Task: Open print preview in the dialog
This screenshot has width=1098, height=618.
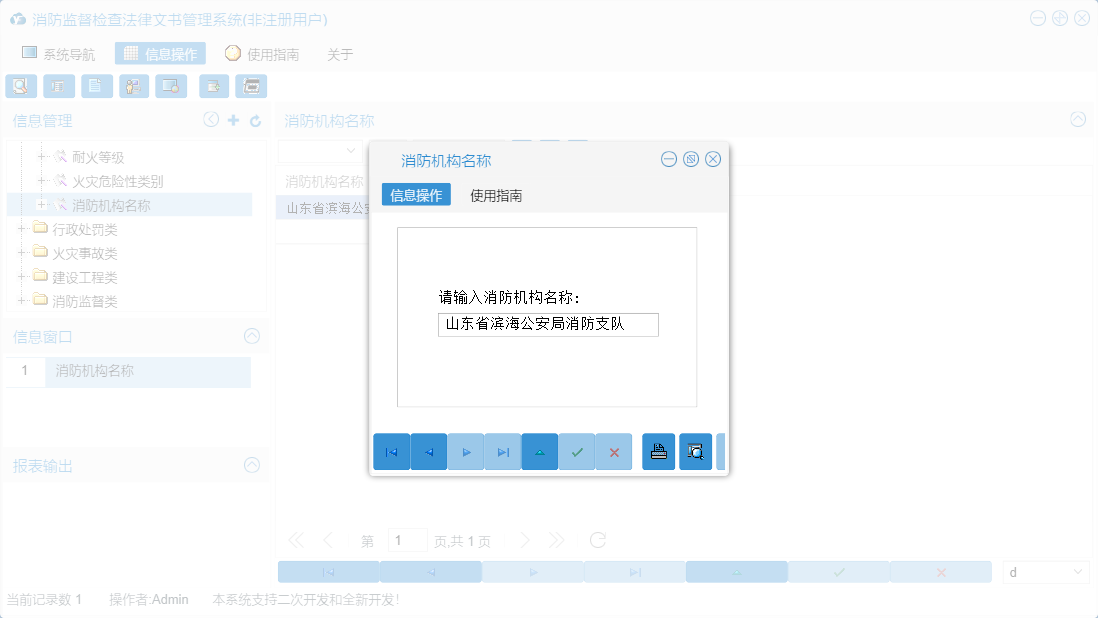Action: click(696, 451)
